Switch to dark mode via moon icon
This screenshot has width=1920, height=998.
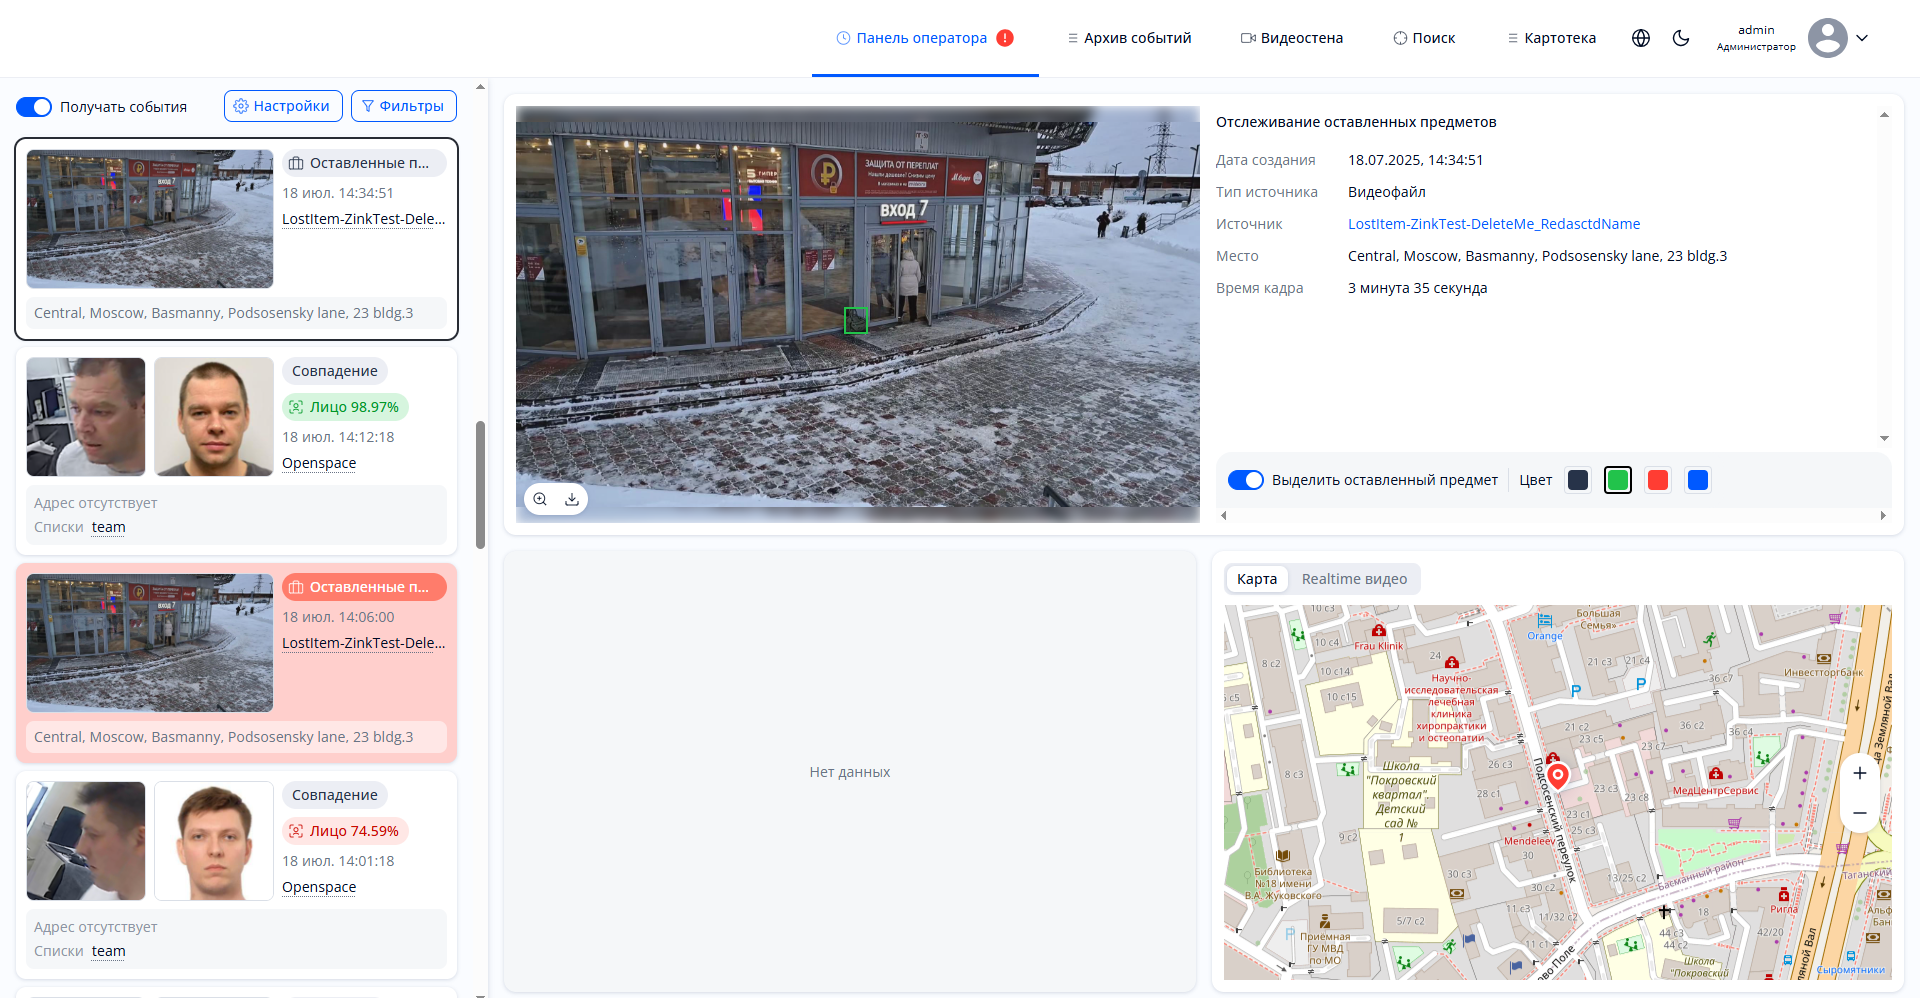pos(1681,38)
